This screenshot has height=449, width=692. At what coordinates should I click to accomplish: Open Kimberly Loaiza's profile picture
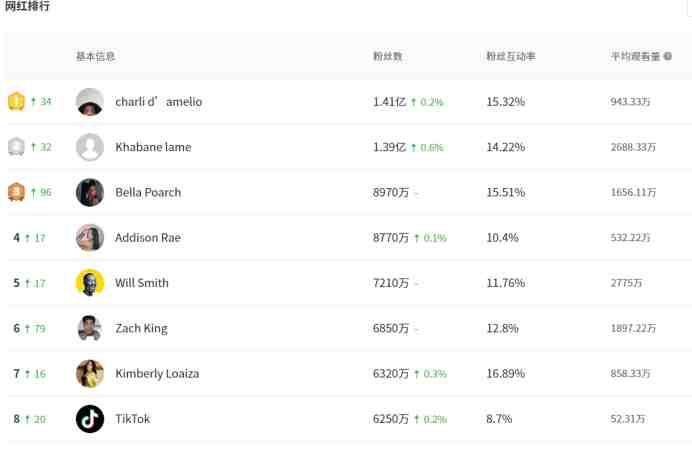click(90, 374)
